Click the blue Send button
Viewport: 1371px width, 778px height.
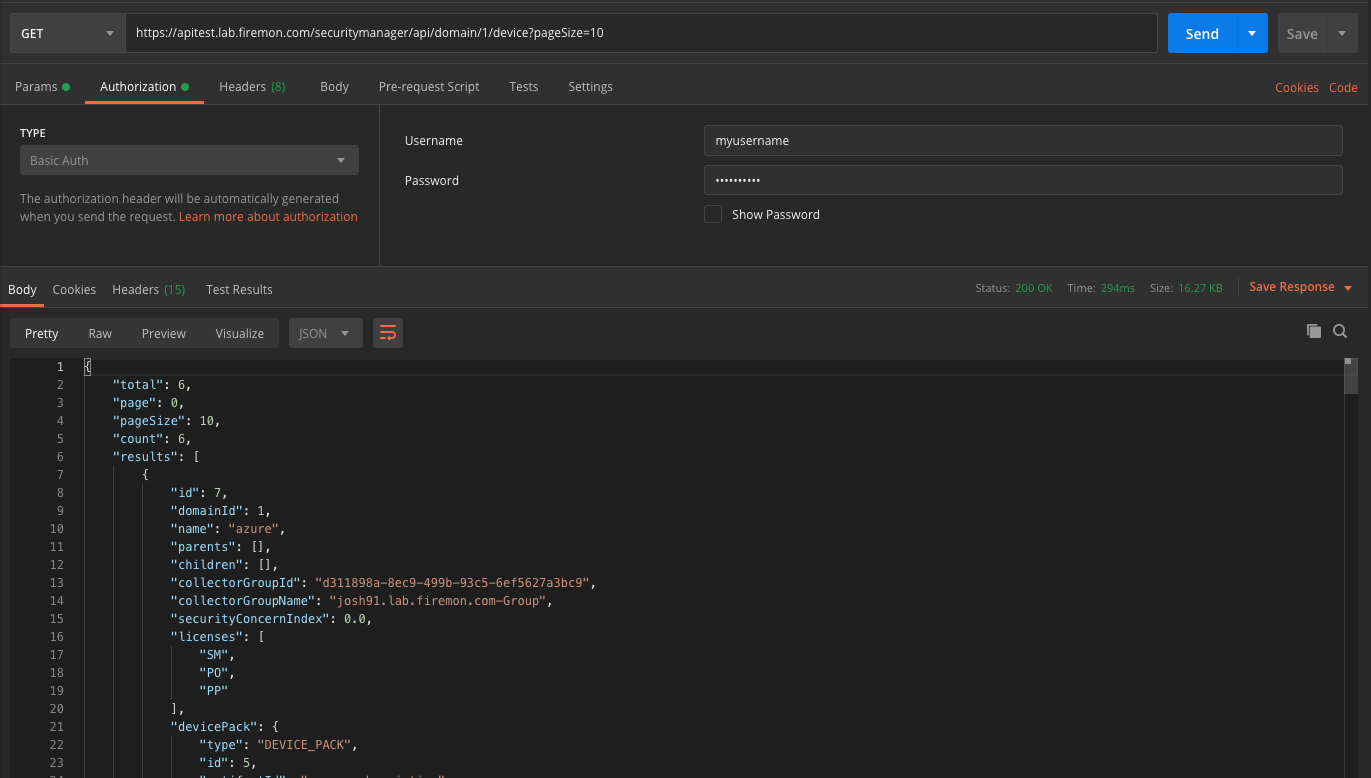point(1202,33)
